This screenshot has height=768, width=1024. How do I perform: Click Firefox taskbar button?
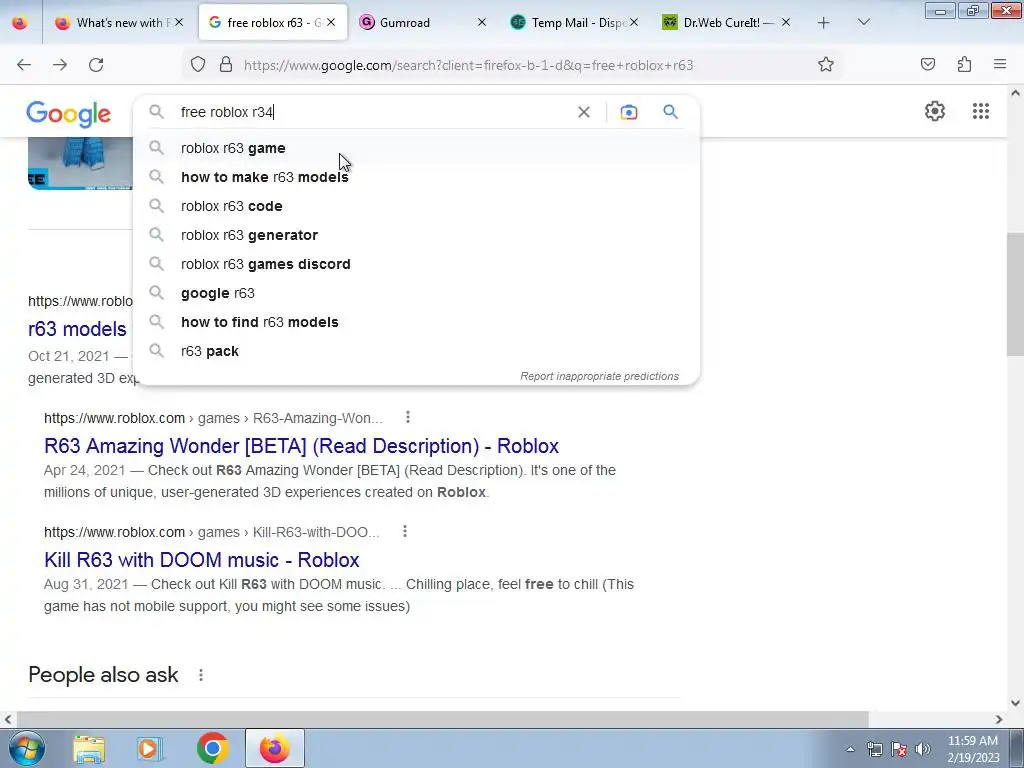[275, 748]
